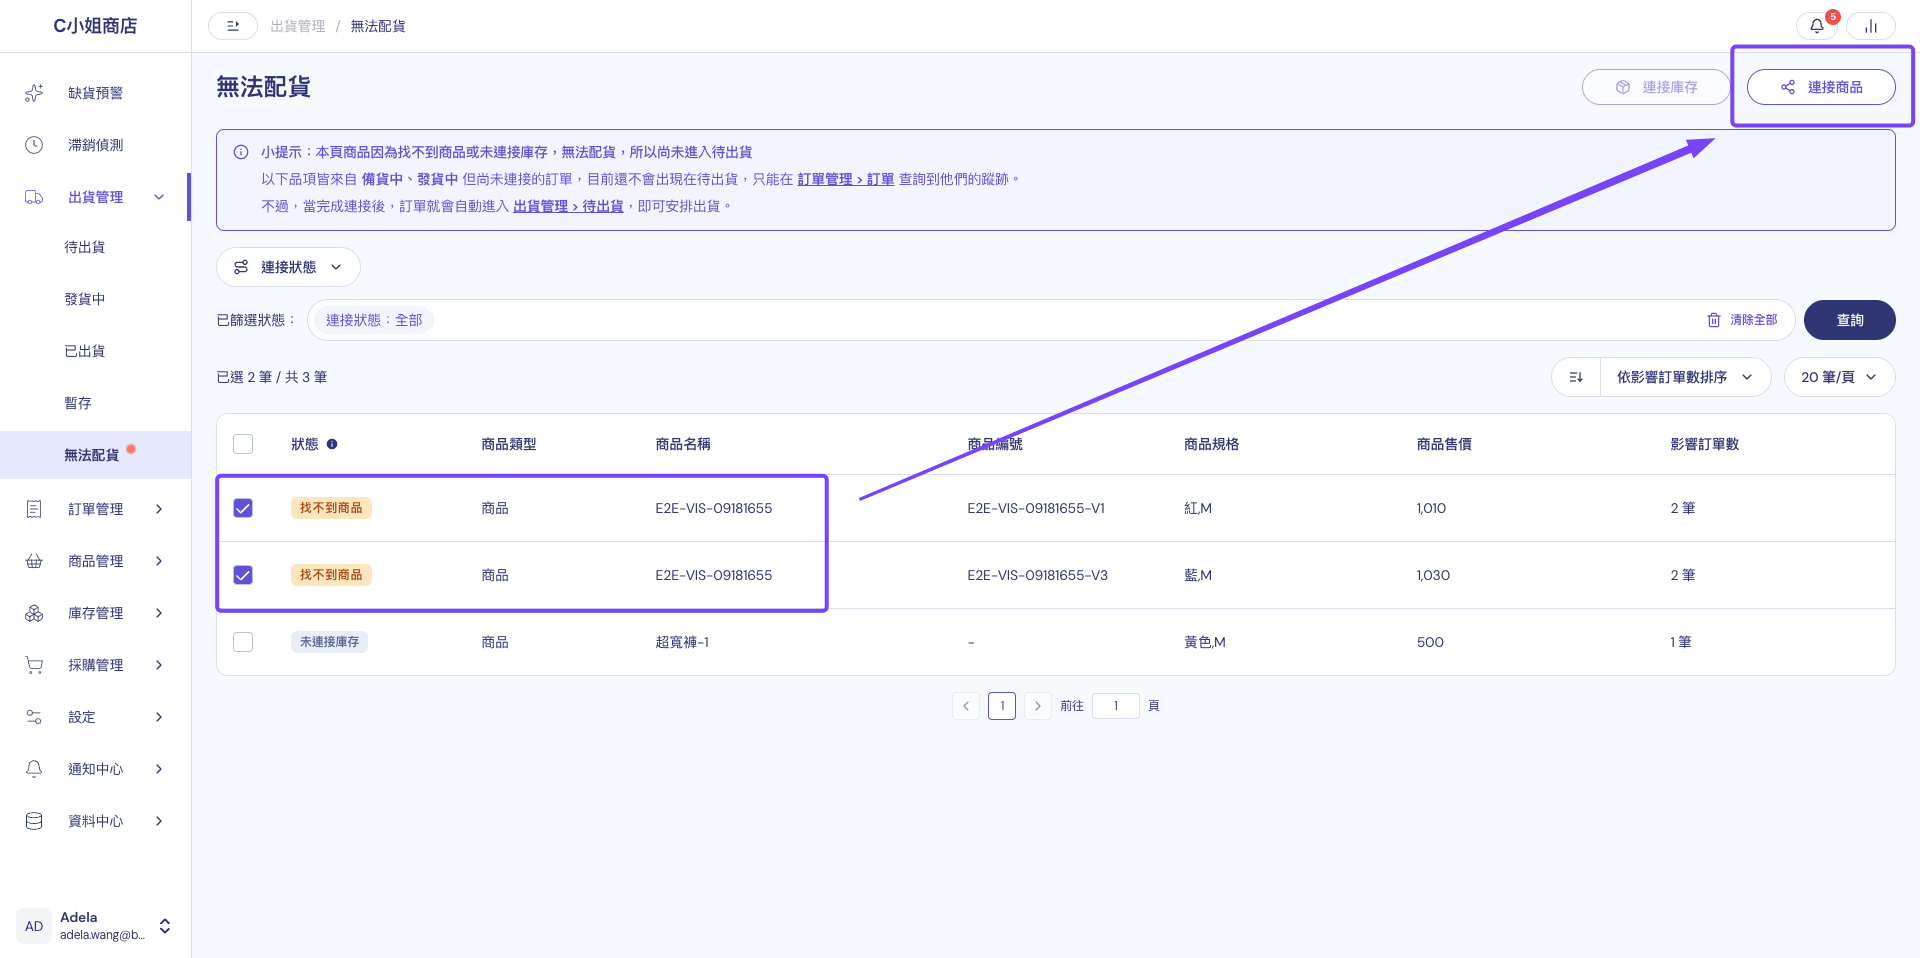Click the 商品管理 basket icon
The height and width of the screenshot is (958, 1920).
click(x=34, y=561)
